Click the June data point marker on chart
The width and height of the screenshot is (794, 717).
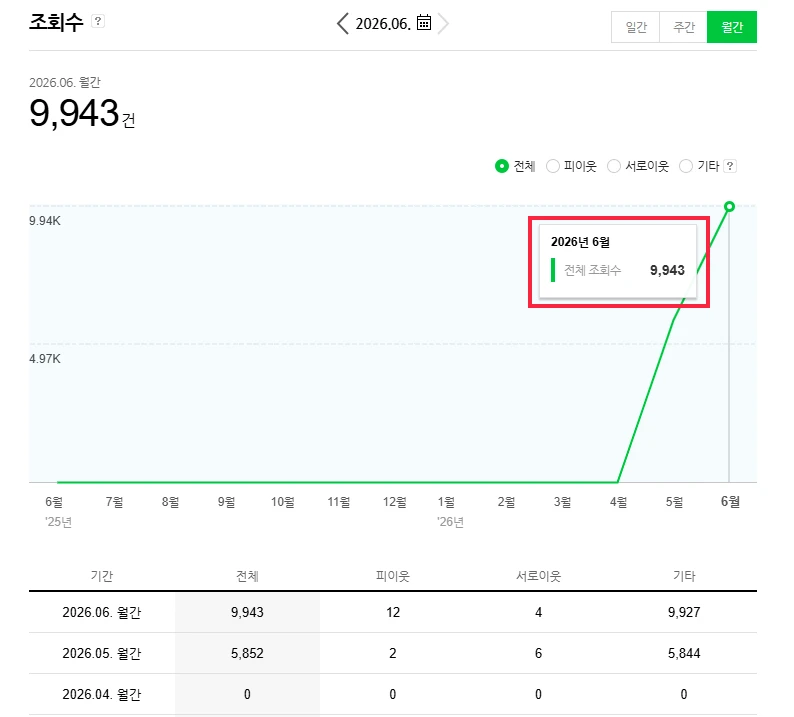click(x=729, y=207)
